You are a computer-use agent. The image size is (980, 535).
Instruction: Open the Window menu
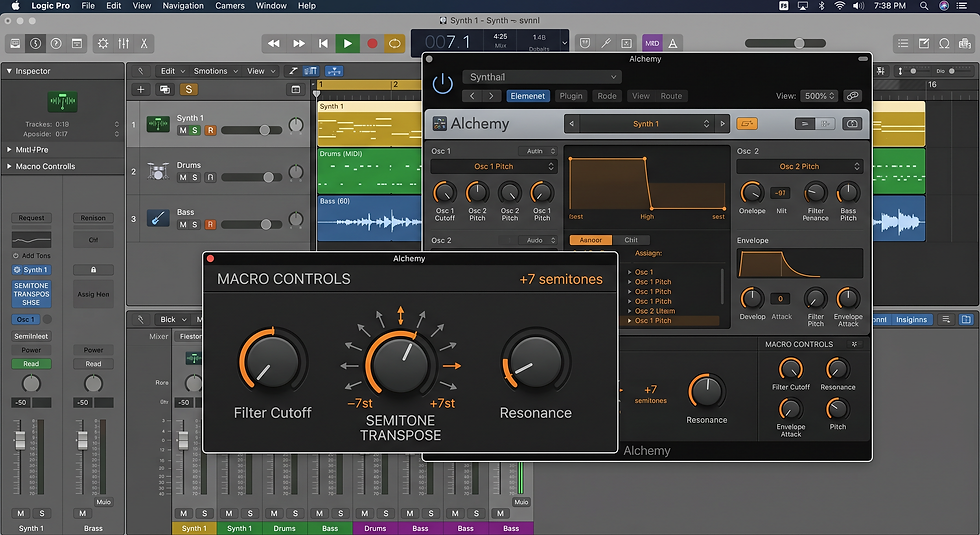coord(271,6)
